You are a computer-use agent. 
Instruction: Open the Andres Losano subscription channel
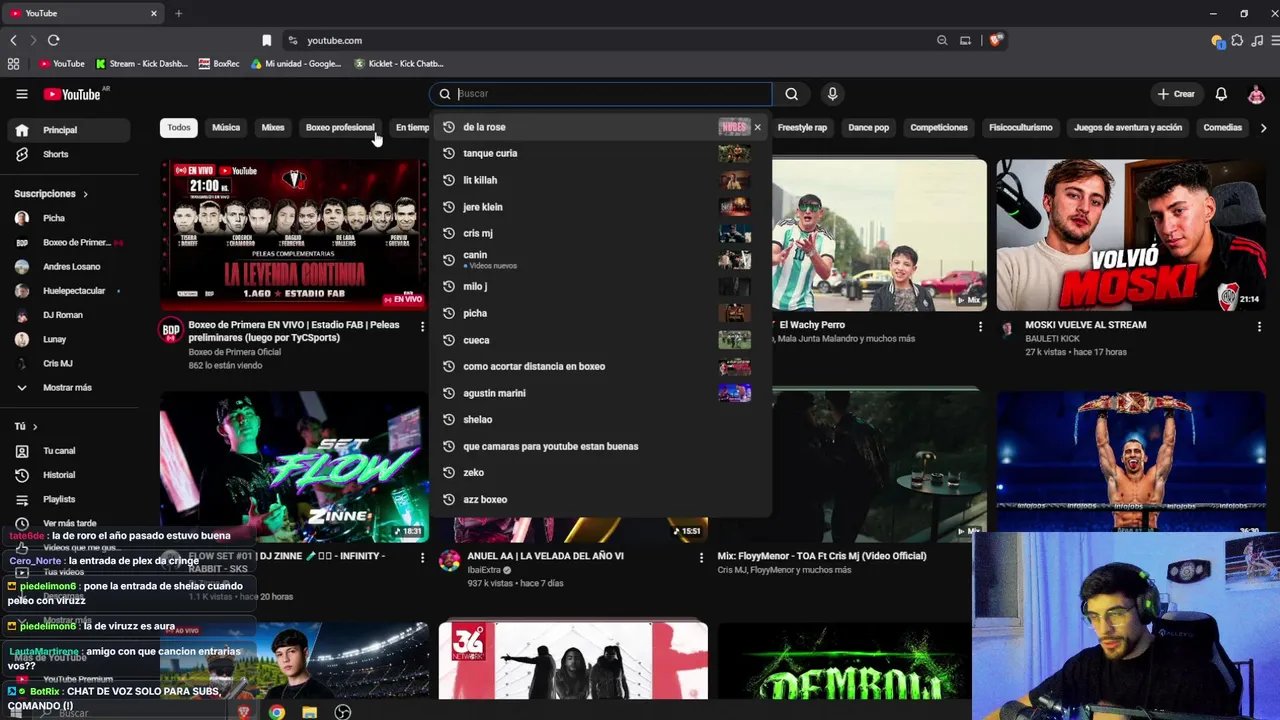point(69,267)
